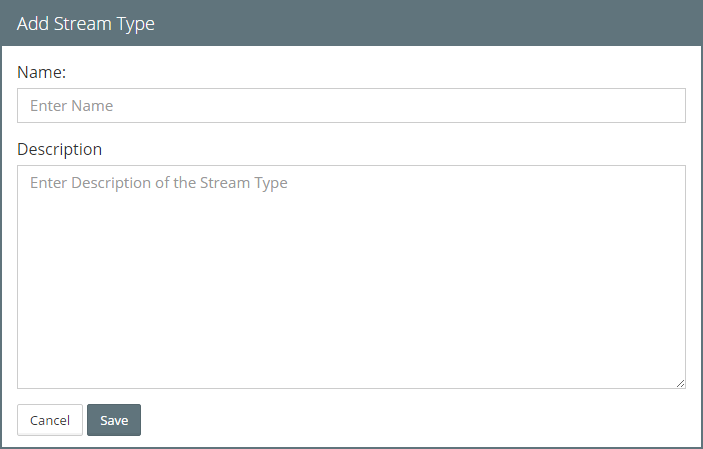The height and width of the screenshot is (449, 703).
Task: Click "Enter Description of the Stream Type" placeholder
Action: pyautogui.click(x=159, y=183)
